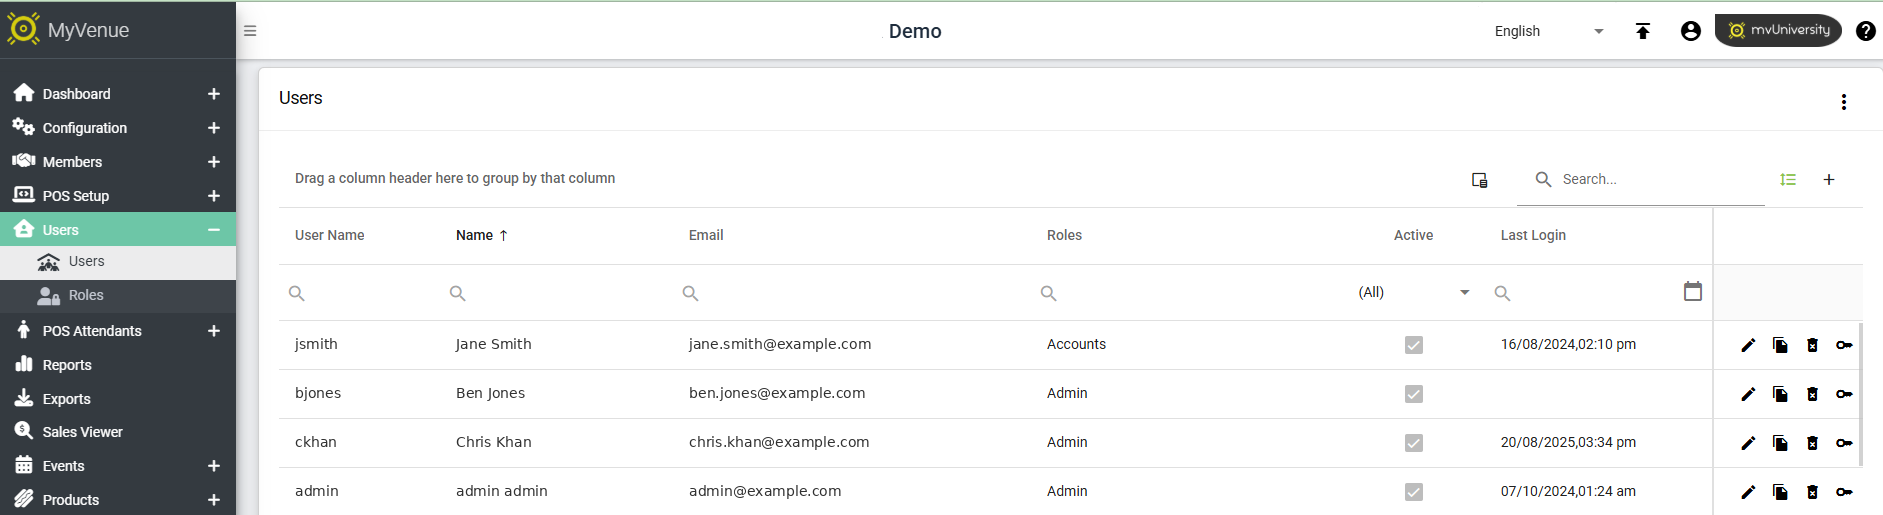Click the MyVenue logo icon
The height and width of the screenshot is (515, 1883).
[23, 29]
